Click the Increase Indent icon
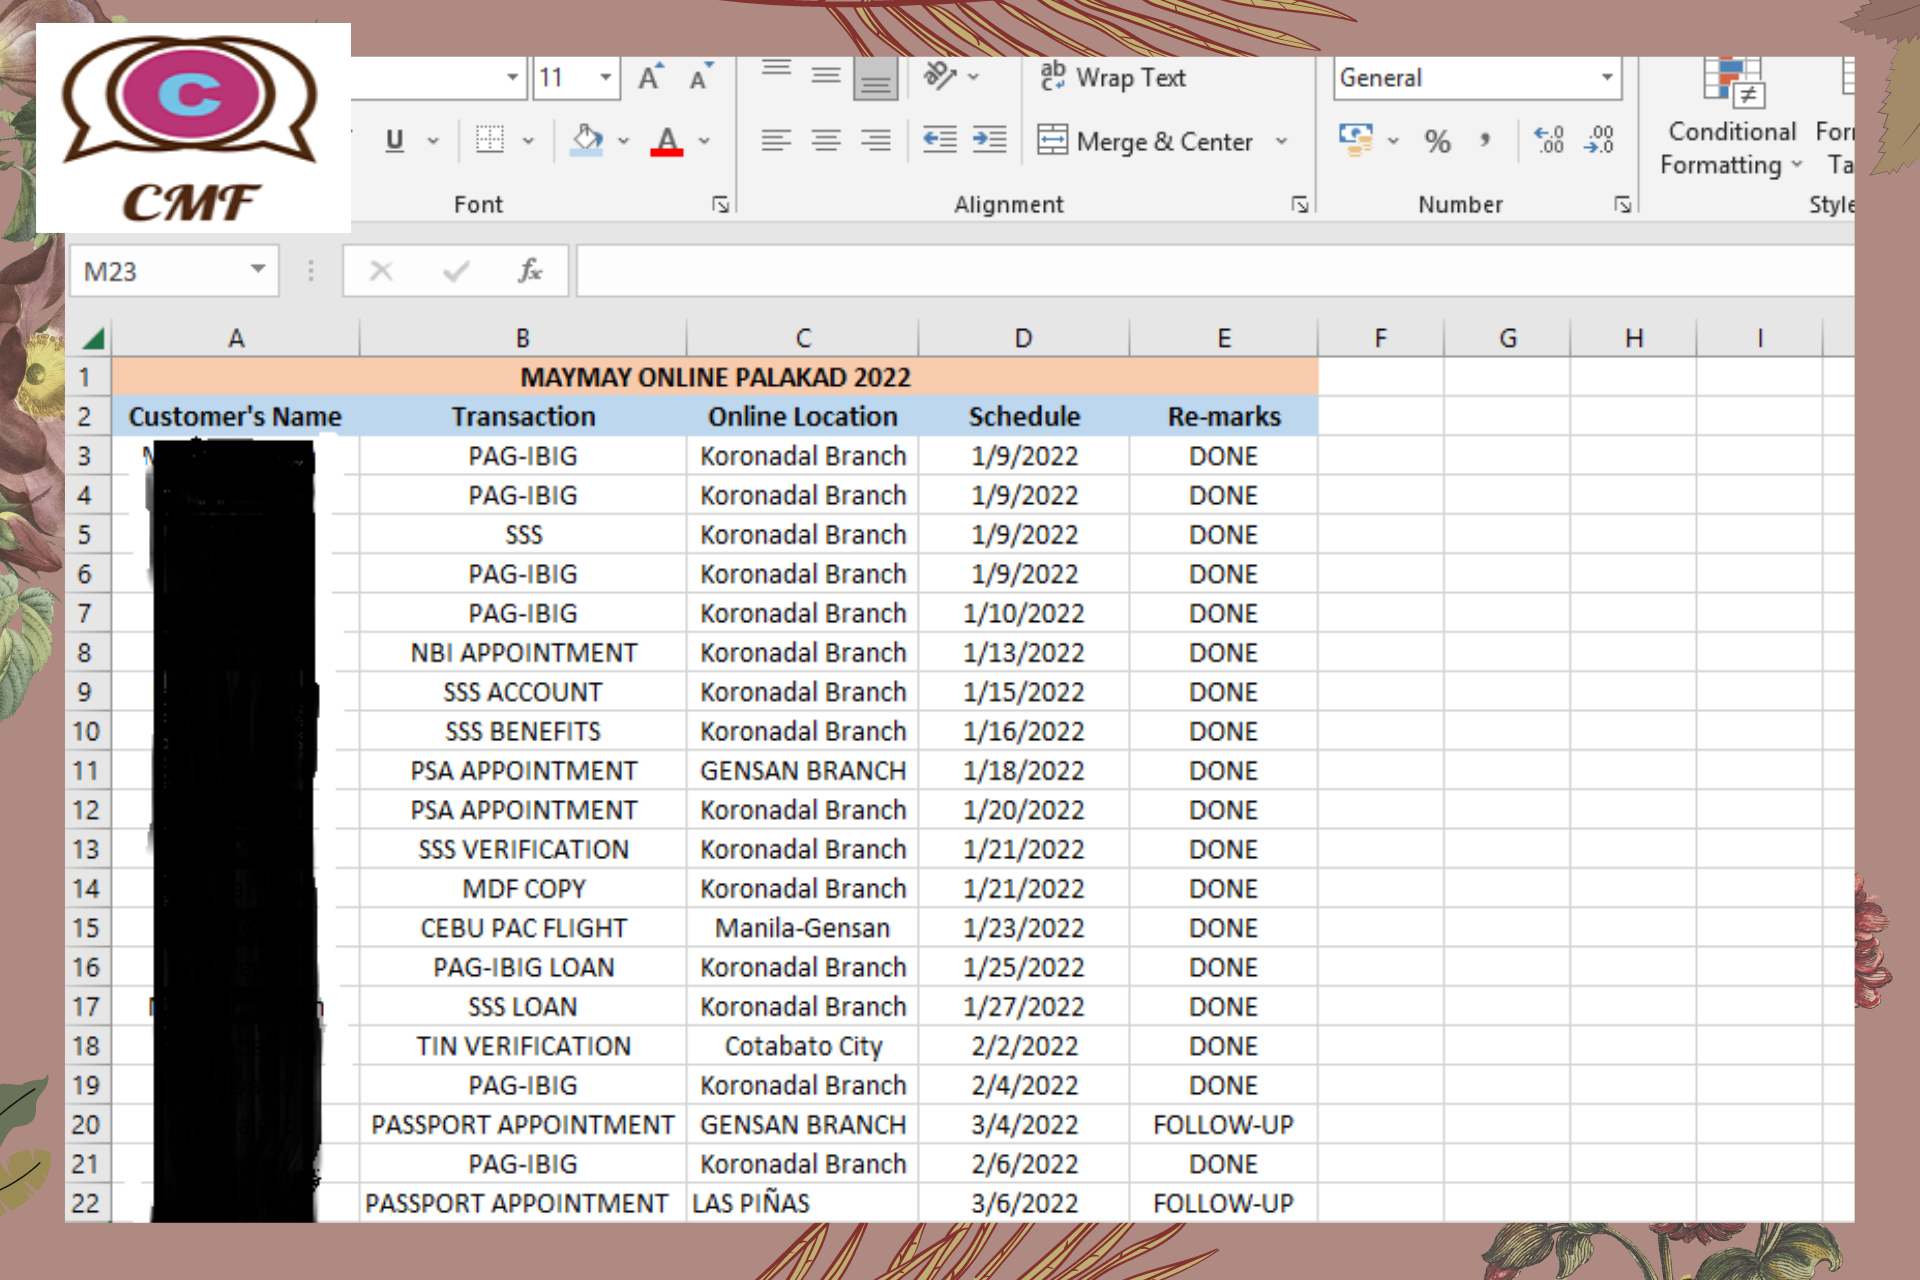1920x1280 pixels. coord(989,140)
